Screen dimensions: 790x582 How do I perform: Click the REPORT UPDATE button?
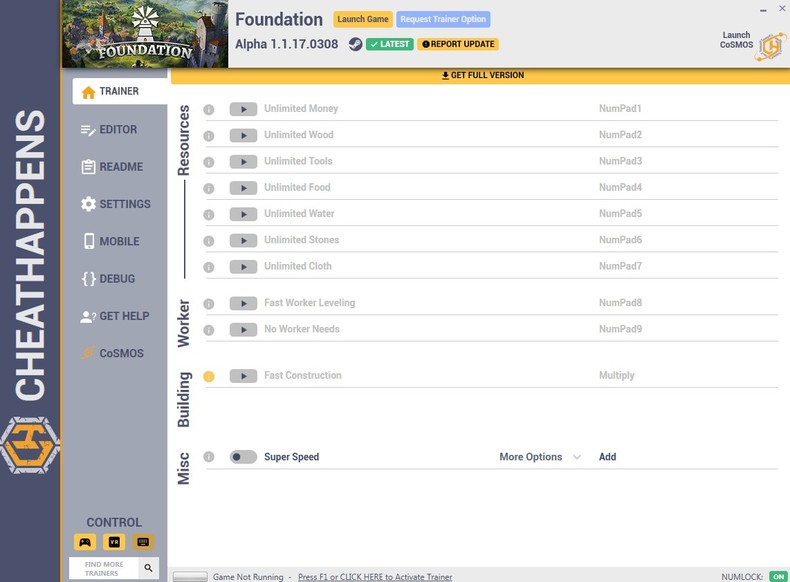click(457, 44)
